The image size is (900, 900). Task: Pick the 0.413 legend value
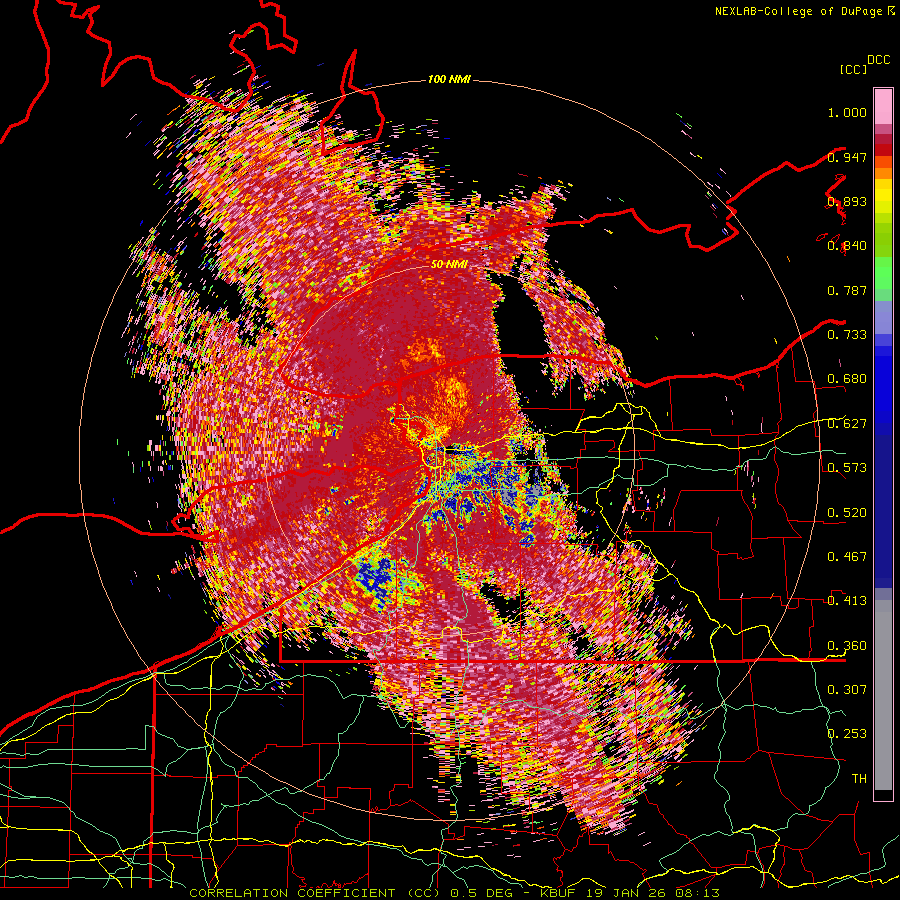847,601
